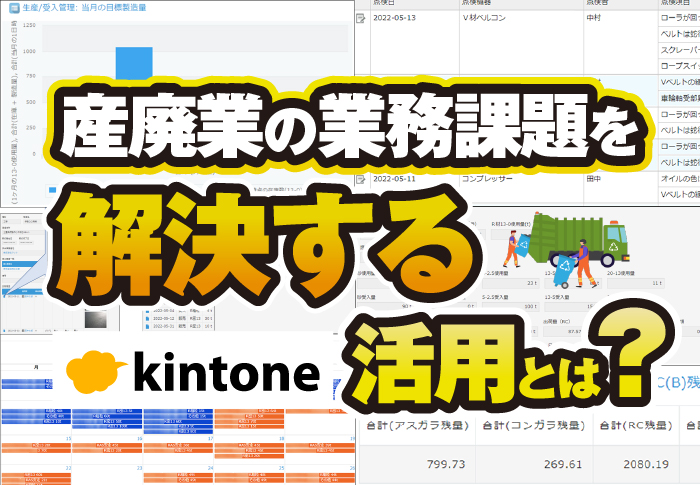Click the 20-13使用量 field showing 11 t
Viewport: 700px width, 485px height.
[x=636, y=283]
